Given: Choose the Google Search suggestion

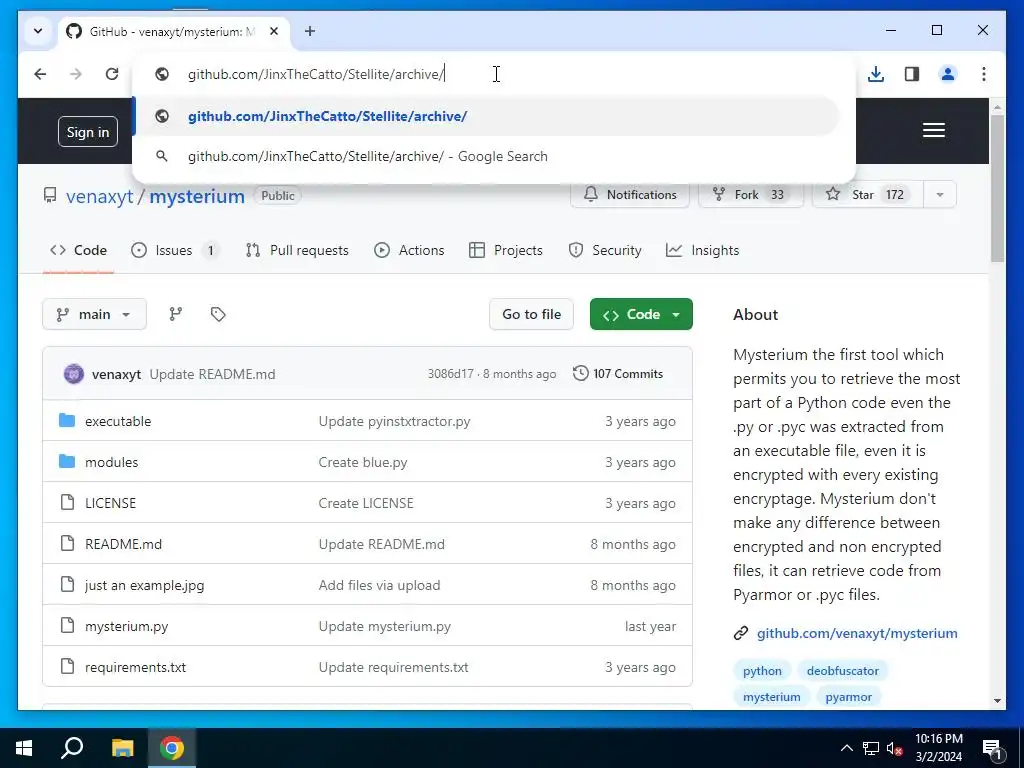Looking at the screenshot, I should pyautogui.click(x=486, y=156).
